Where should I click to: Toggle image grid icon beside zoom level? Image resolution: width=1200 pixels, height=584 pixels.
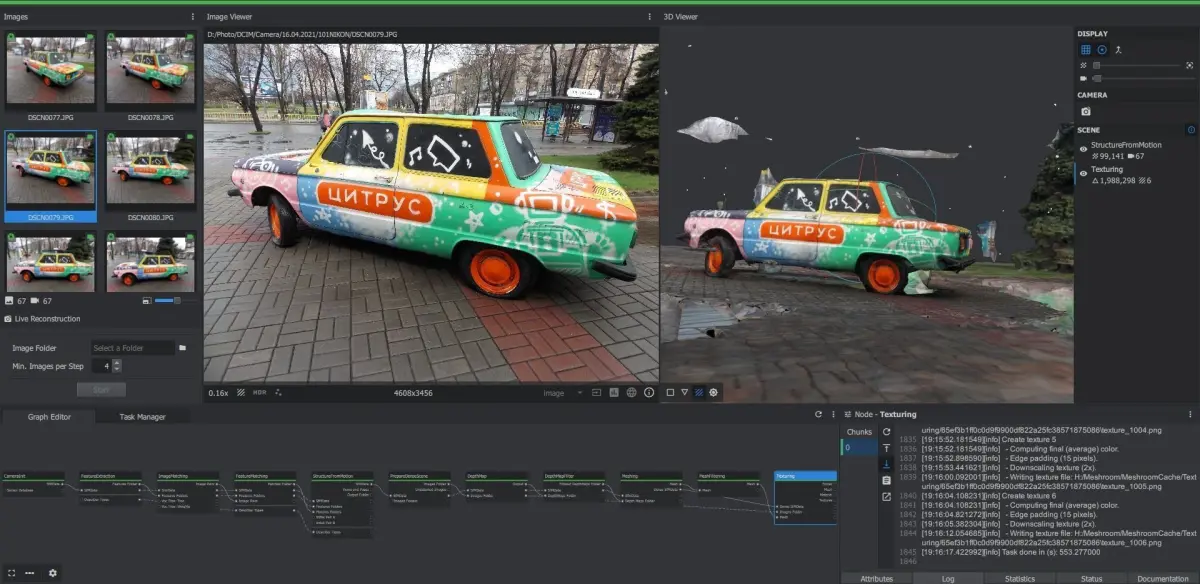(241, 393)
